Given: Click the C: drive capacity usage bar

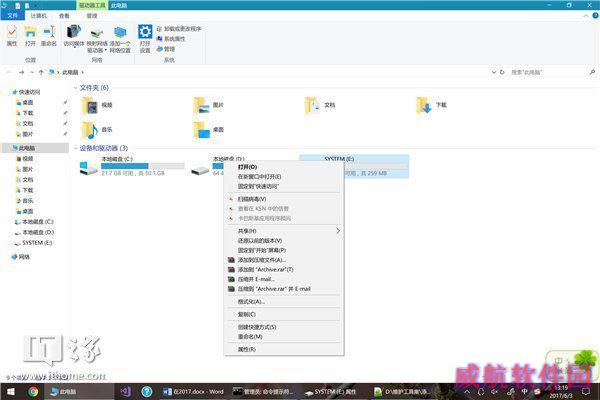Looking at the screenshot, I should tap(143, 166).
